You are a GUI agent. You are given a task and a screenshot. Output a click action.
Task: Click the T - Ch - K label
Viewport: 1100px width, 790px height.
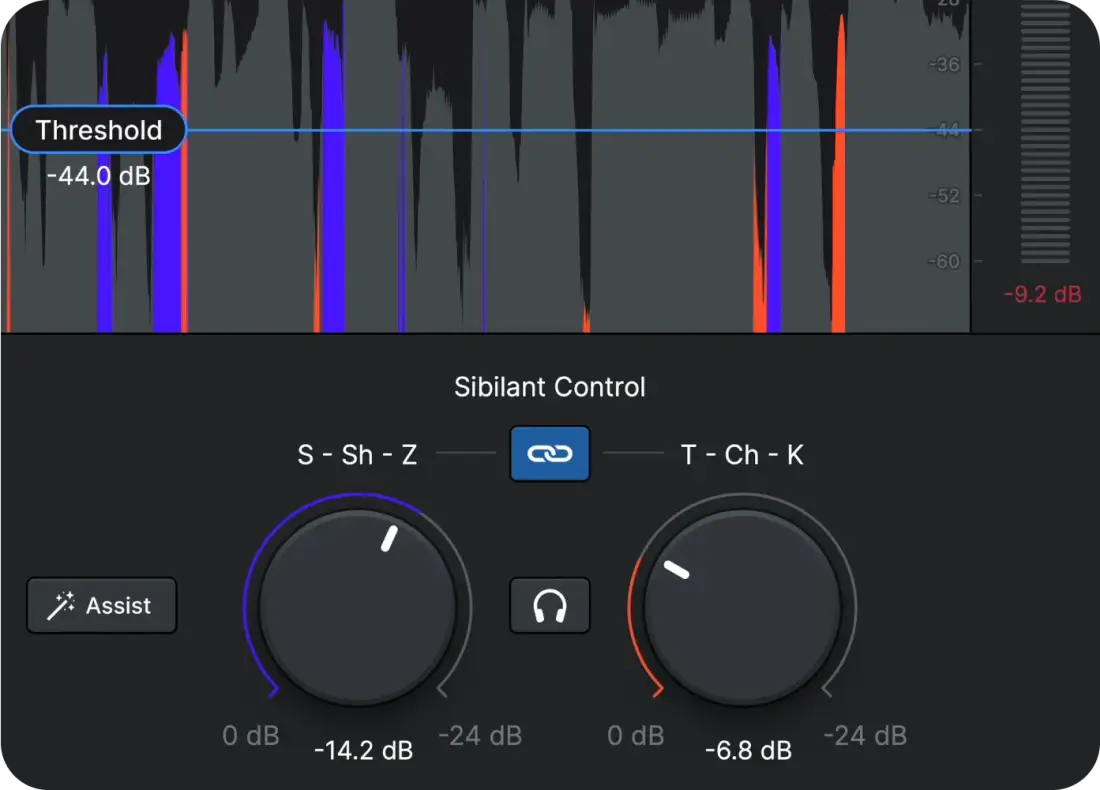742,455
